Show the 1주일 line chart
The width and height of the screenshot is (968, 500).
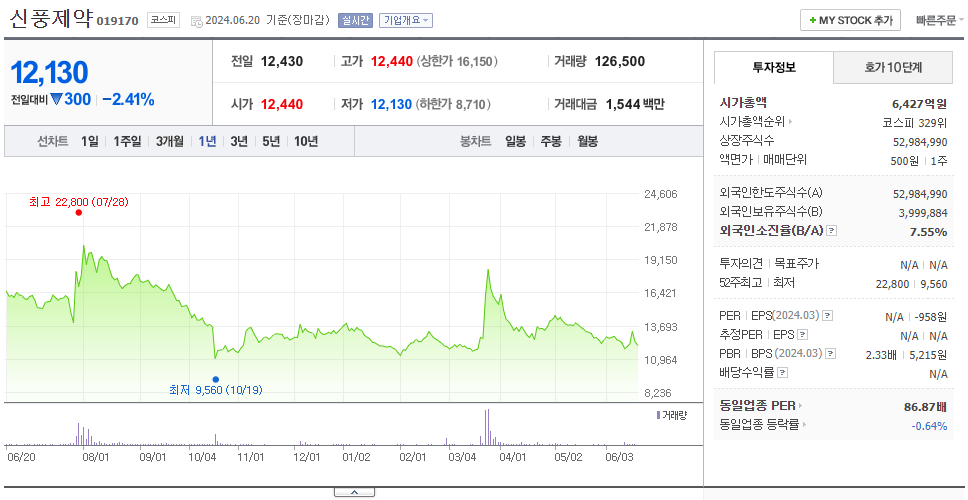(127, 141)
